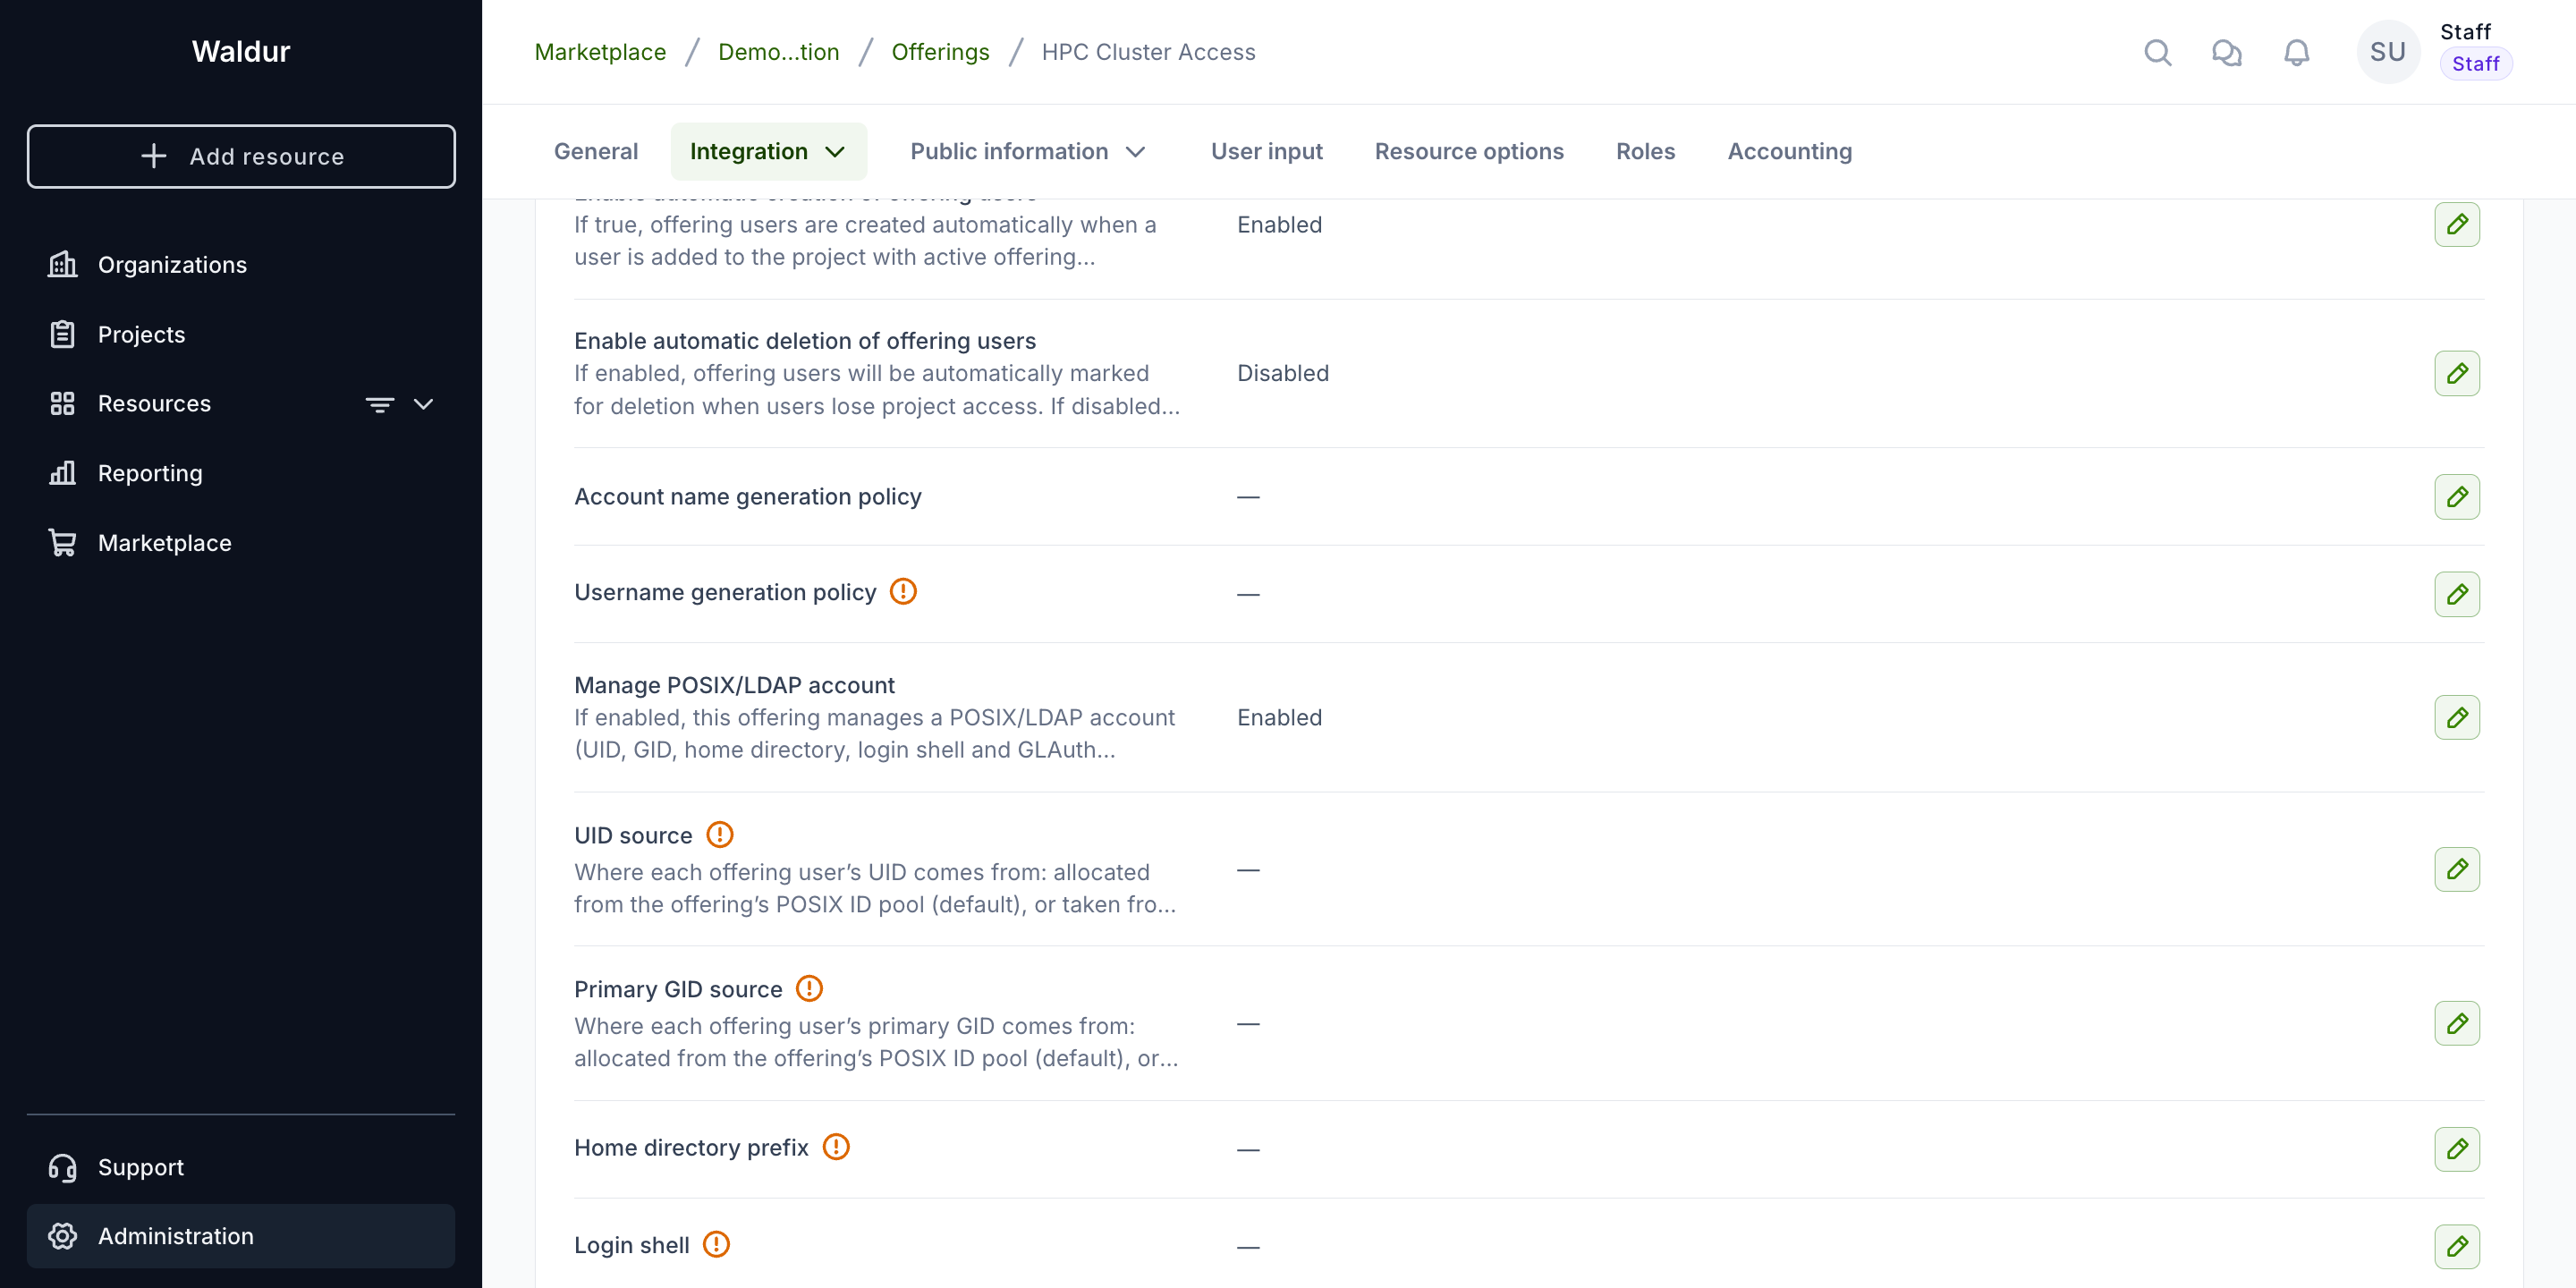The height and width of the screenshot is (1288, 2576).
Task: Open the chat messages icon
Action: point(2226,52)
